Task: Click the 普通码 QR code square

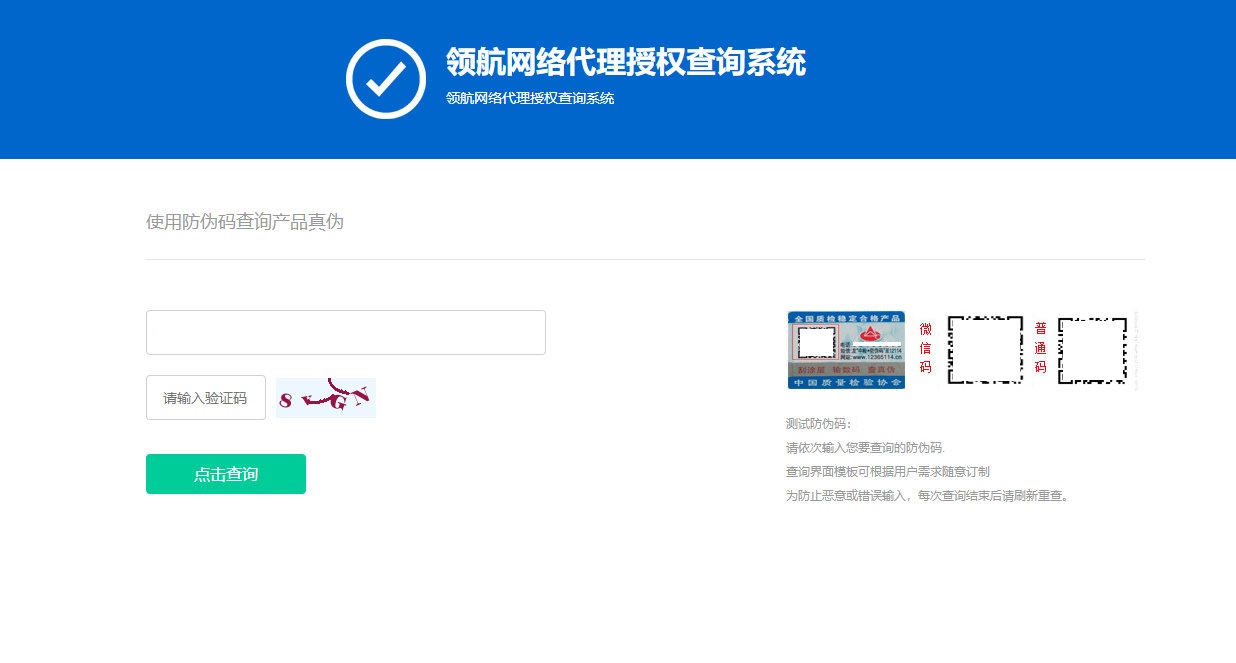Action: click(1094, 349)
